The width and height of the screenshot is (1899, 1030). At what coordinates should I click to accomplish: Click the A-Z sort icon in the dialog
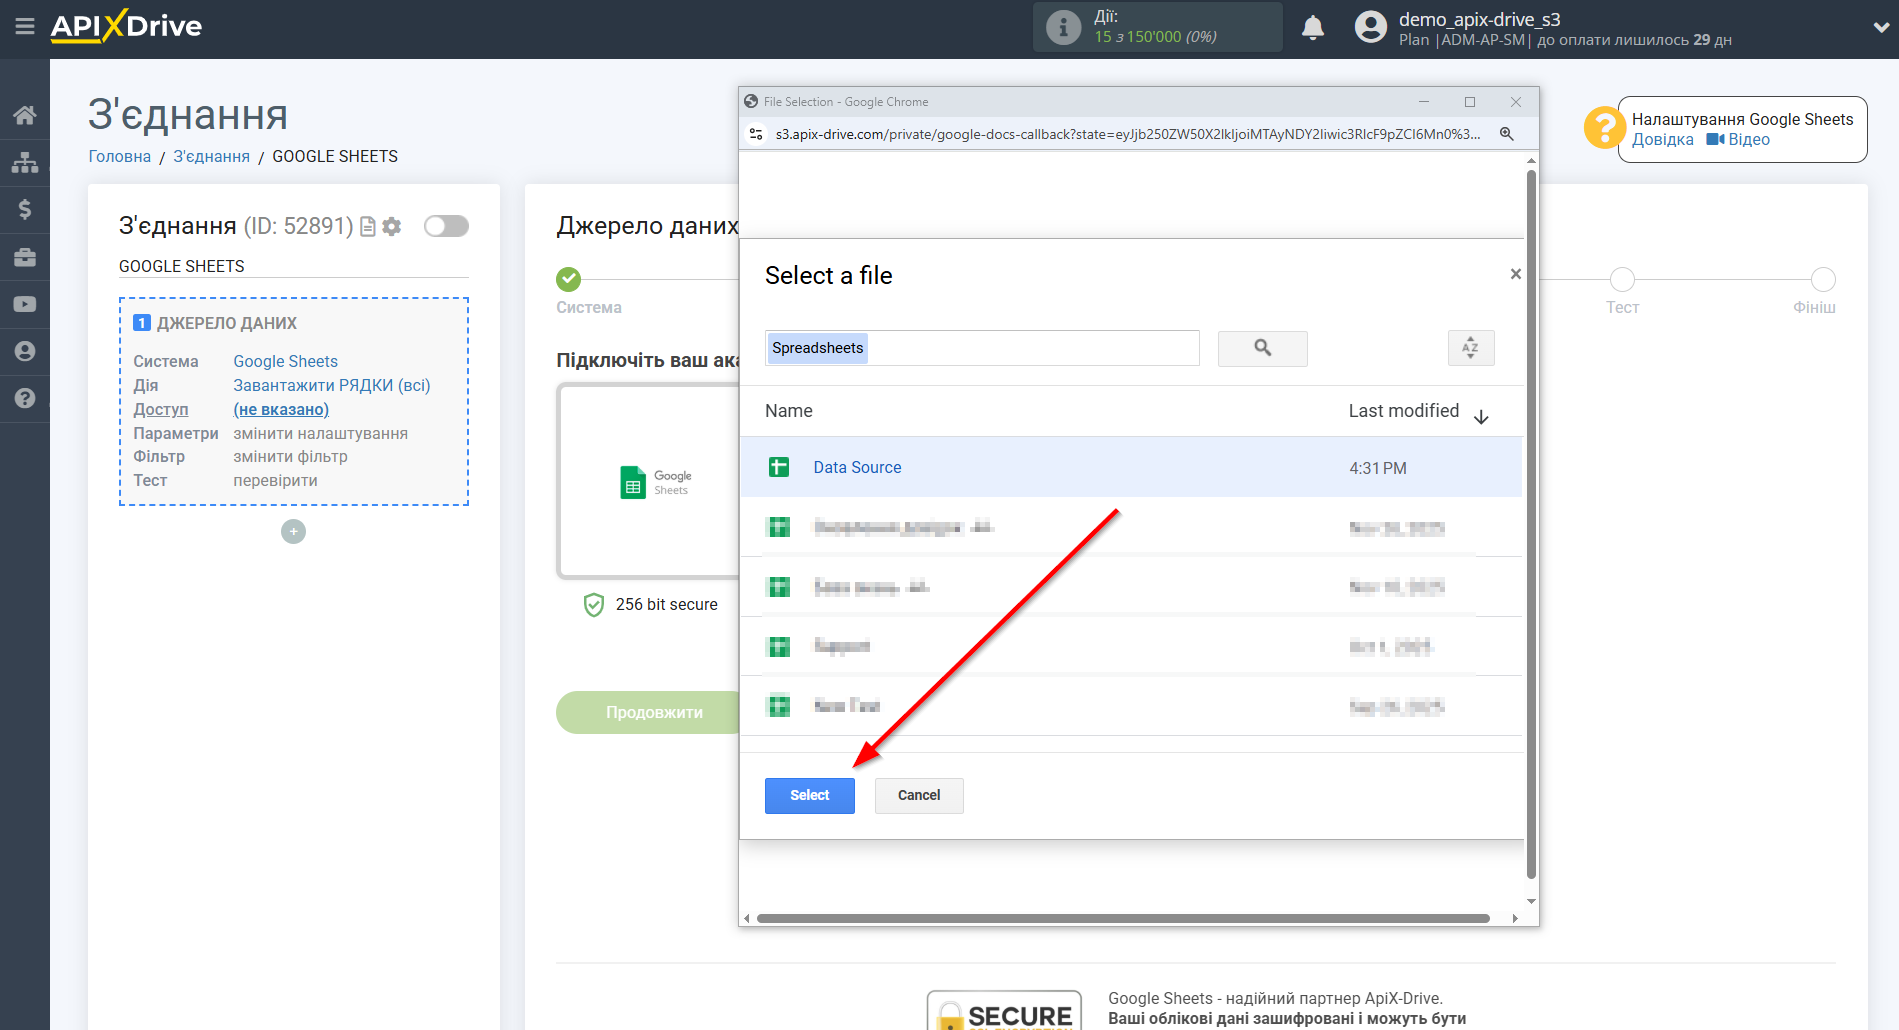(x=1470, y=348)
